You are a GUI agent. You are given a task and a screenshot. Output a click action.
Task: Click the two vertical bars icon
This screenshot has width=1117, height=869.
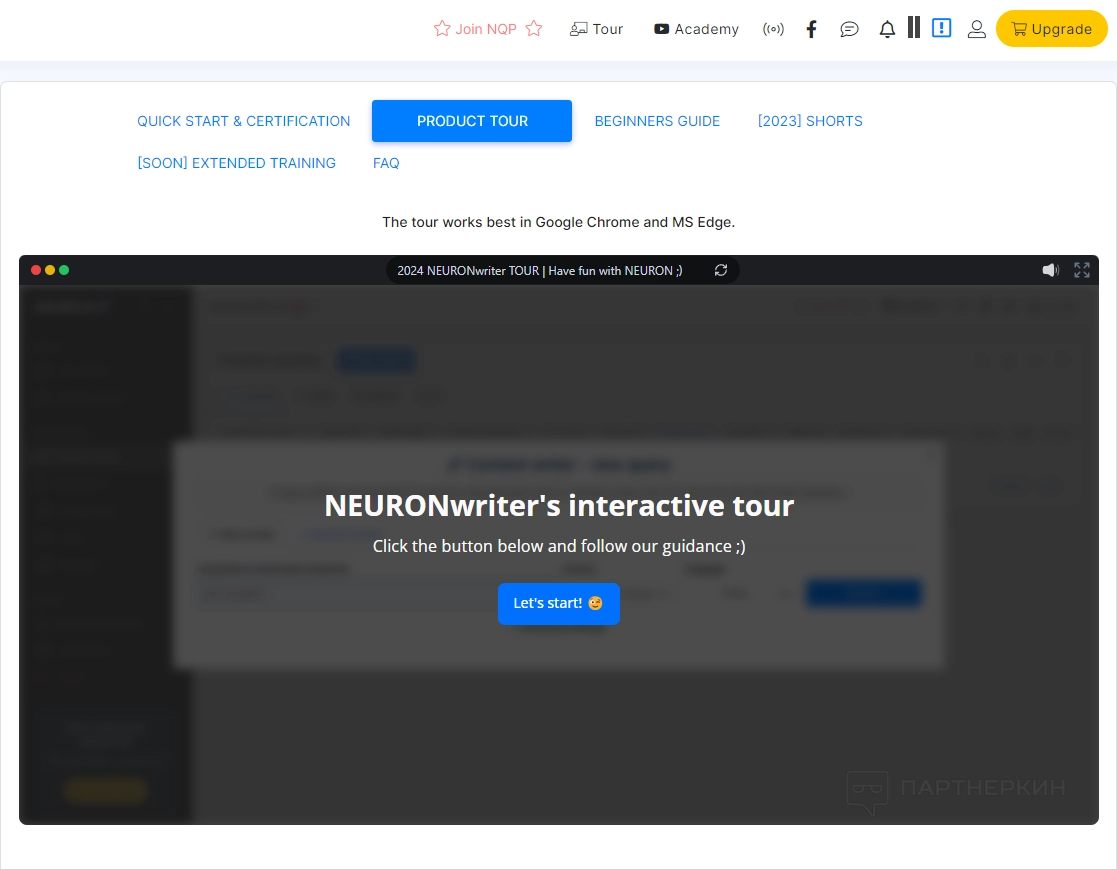[914, 28]
